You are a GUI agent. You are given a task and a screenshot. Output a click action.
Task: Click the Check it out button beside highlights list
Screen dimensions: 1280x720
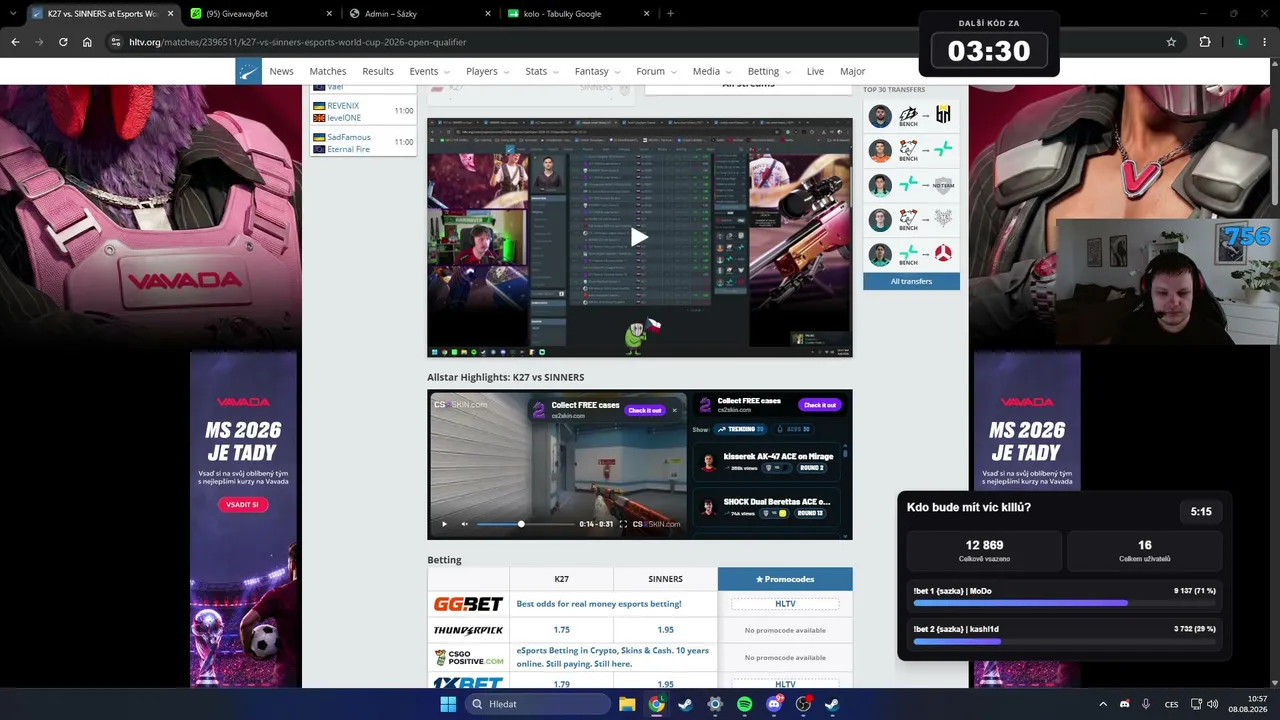[819, 405]
